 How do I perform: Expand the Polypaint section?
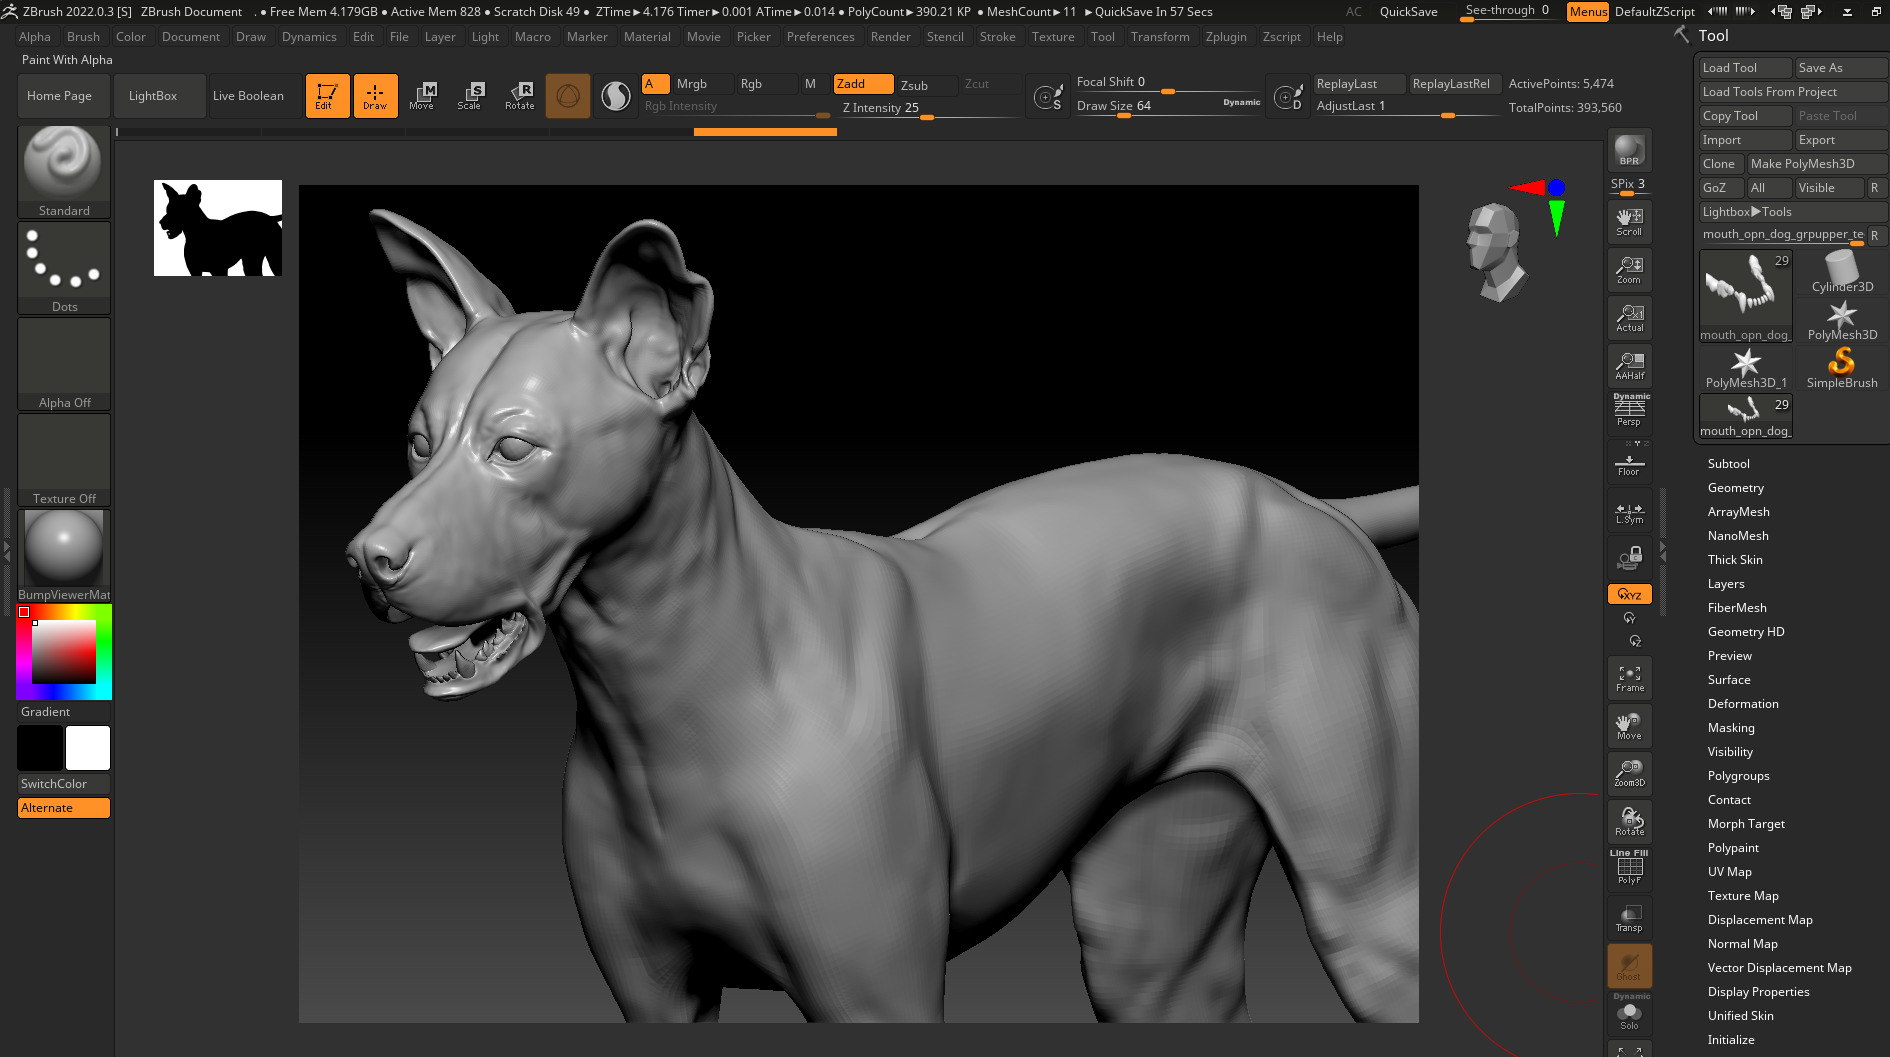(1733, 848)
